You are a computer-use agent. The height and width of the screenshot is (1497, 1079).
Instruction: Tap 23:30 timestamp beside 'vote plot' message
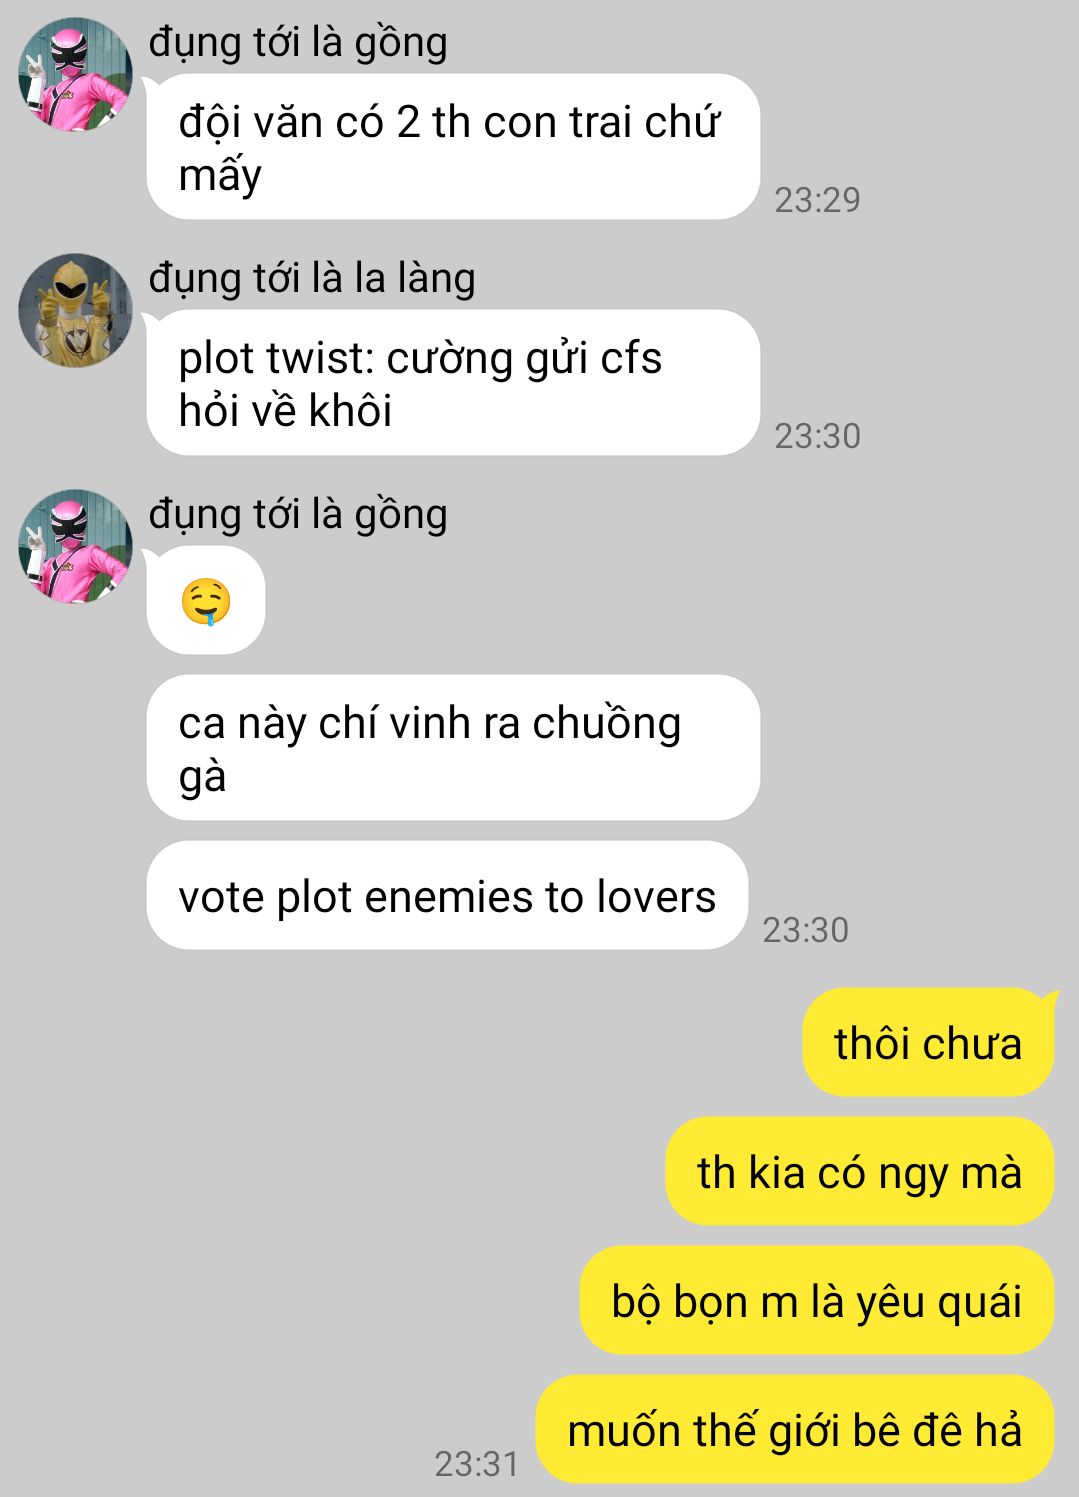[805, 930]
